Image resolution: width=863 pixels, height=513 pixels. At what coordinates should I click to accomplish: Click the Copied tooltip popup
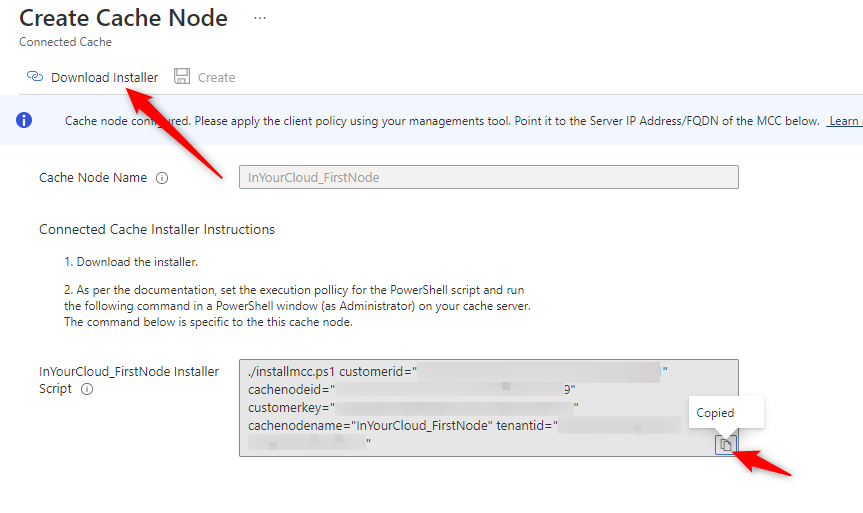715,412
